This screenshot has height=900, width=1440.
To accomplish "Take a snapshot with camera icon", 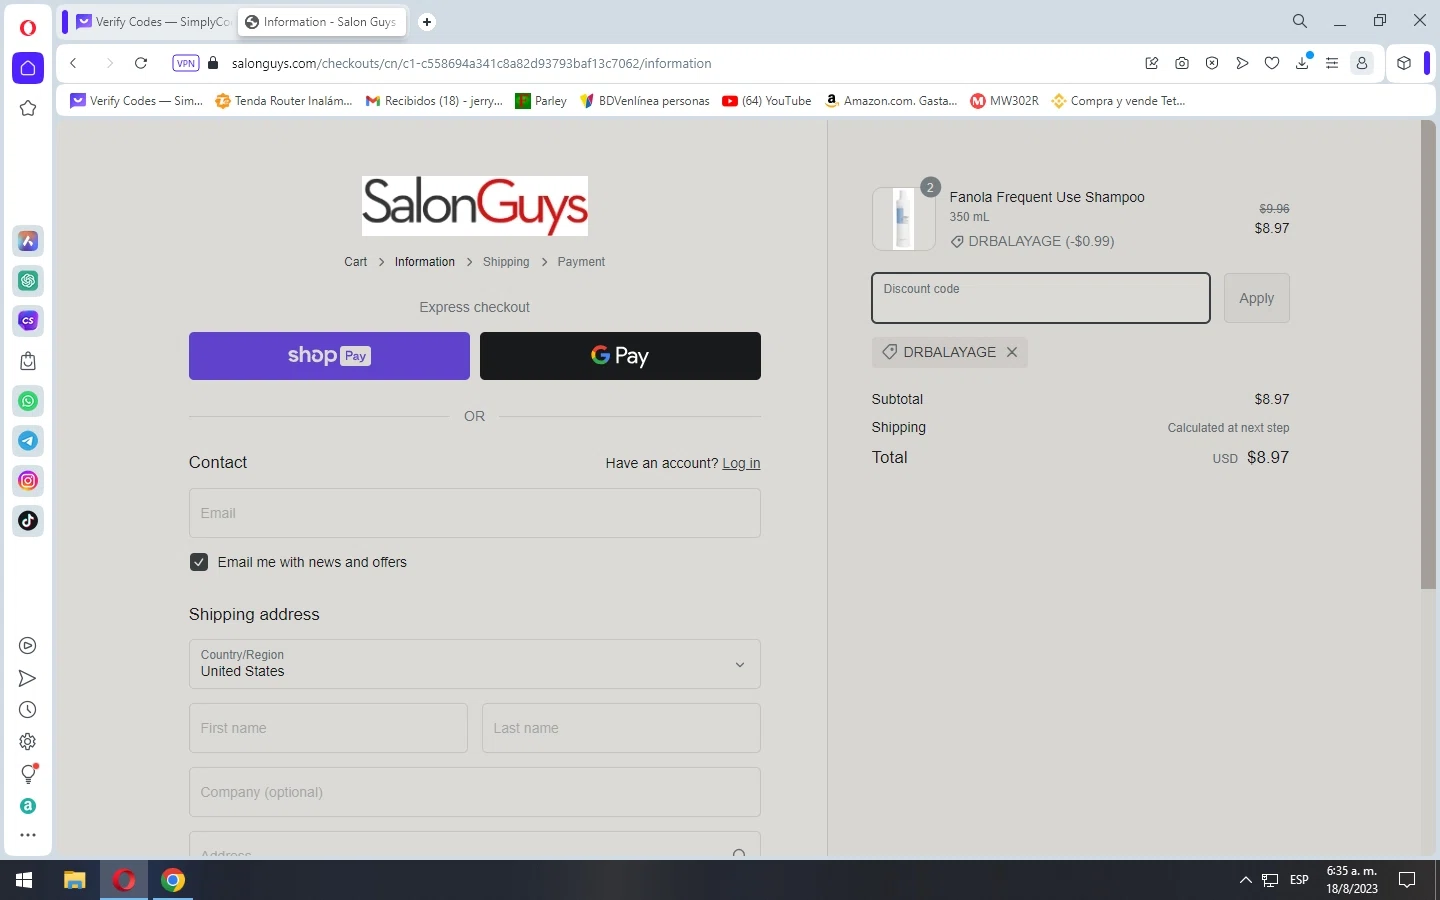I will [1182, 63].
